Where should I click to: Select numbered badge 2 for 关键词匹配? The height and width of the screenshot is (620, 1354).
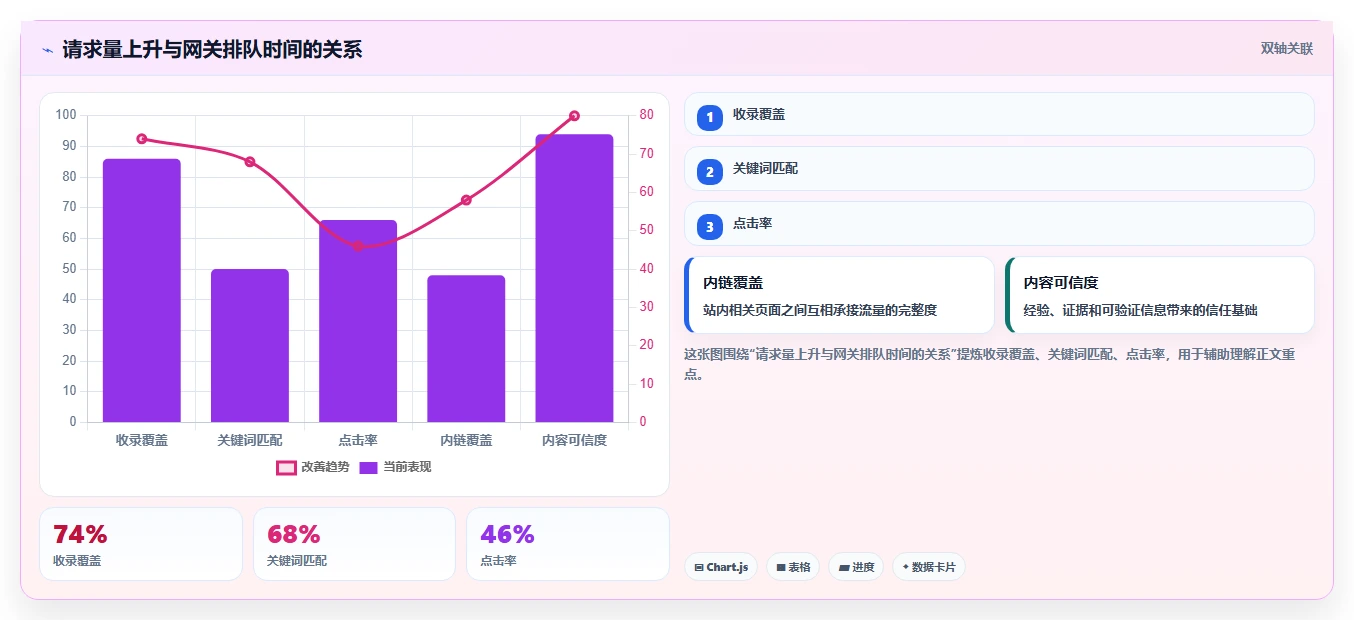[709, 172]
